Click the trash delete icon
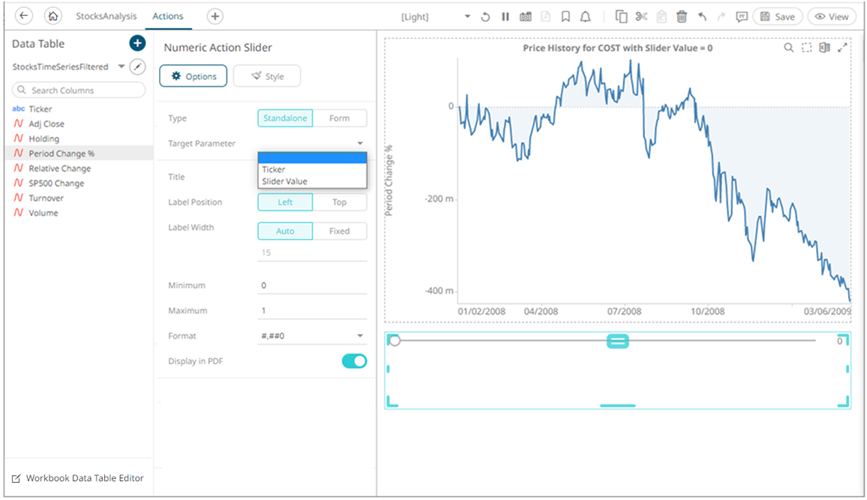 (x=681, y=17)
